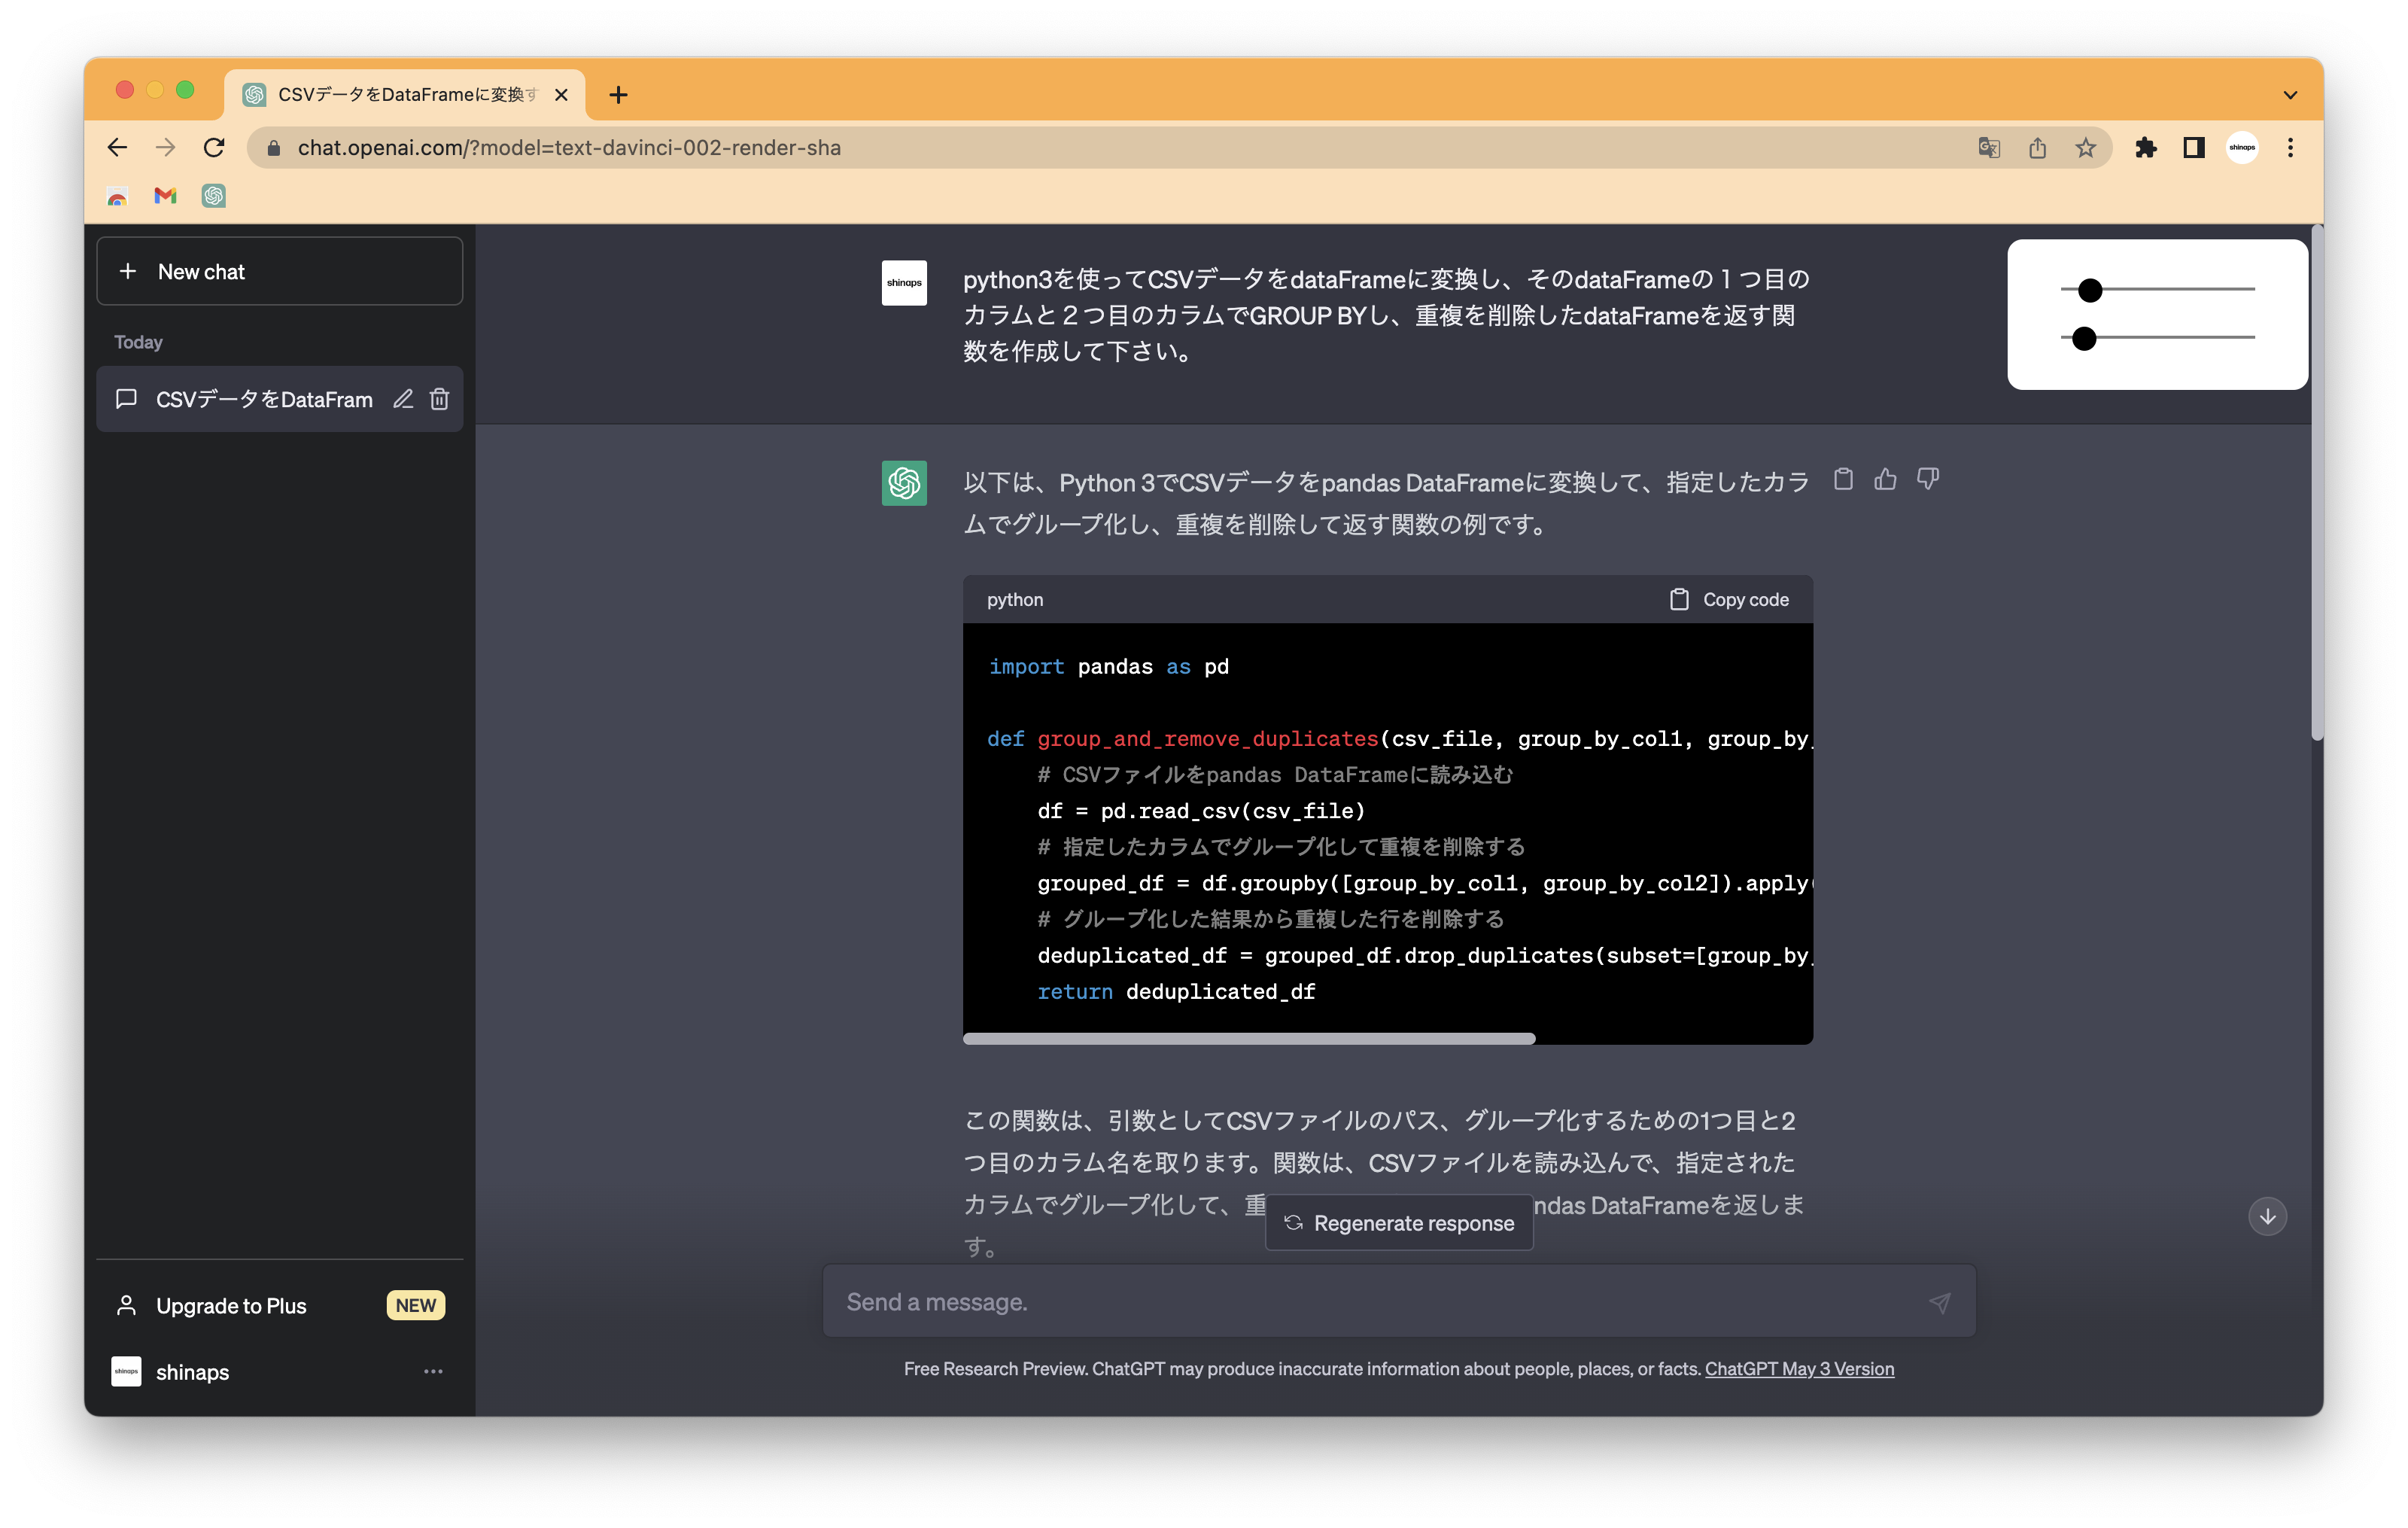Click Regenerate response

click(1399, 1223)
